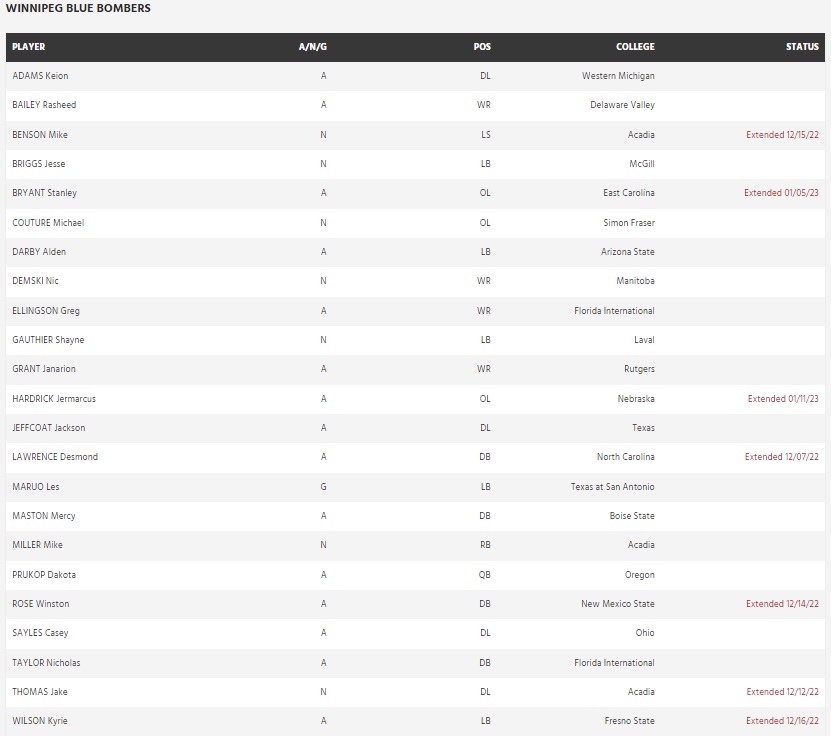Image resolution: width=831 pixels, height=743 pixels.
Task: Open LAWRENCE Desmond's entry
Action: pos(55,457)
